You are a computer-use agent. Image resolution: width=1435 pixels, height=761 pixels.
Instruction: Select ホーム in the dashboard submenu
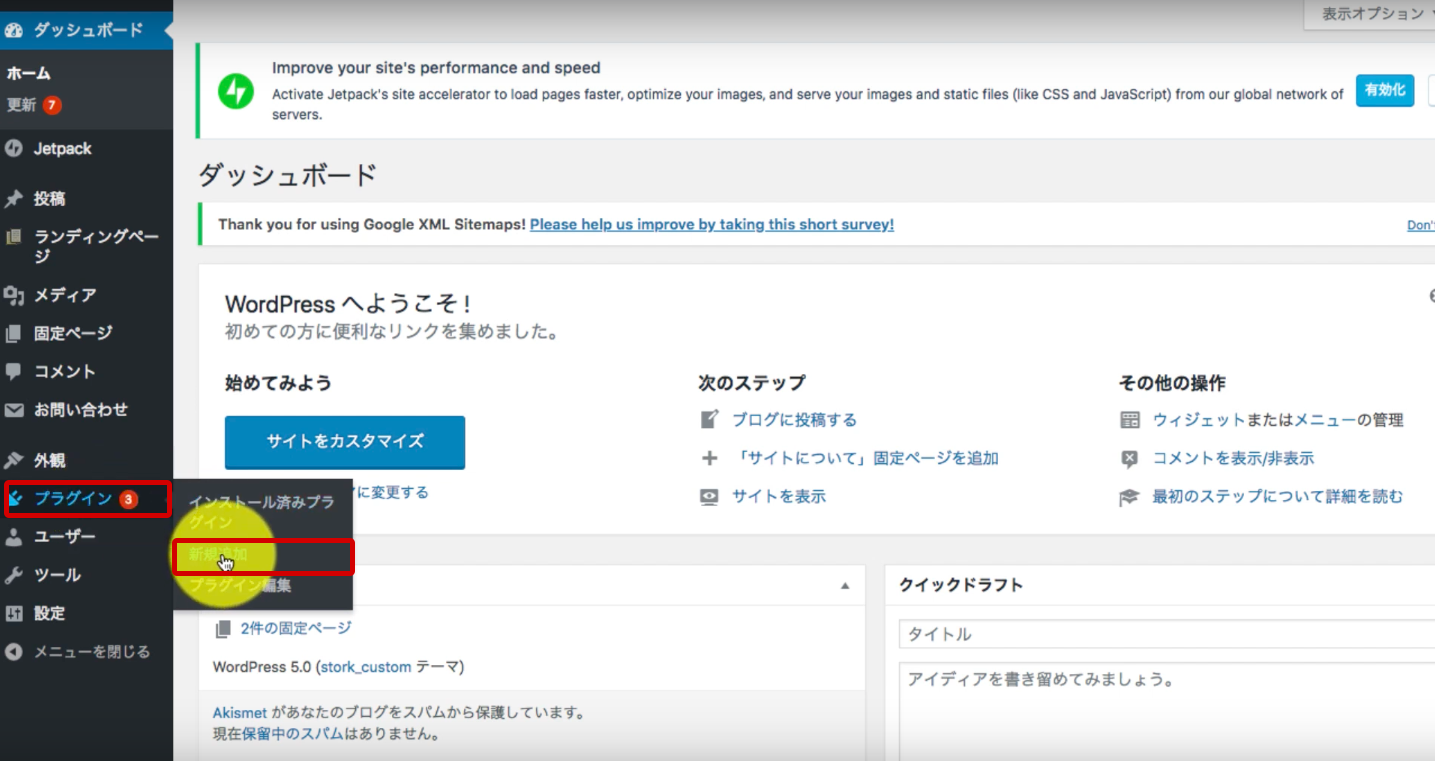click(28, 73)
